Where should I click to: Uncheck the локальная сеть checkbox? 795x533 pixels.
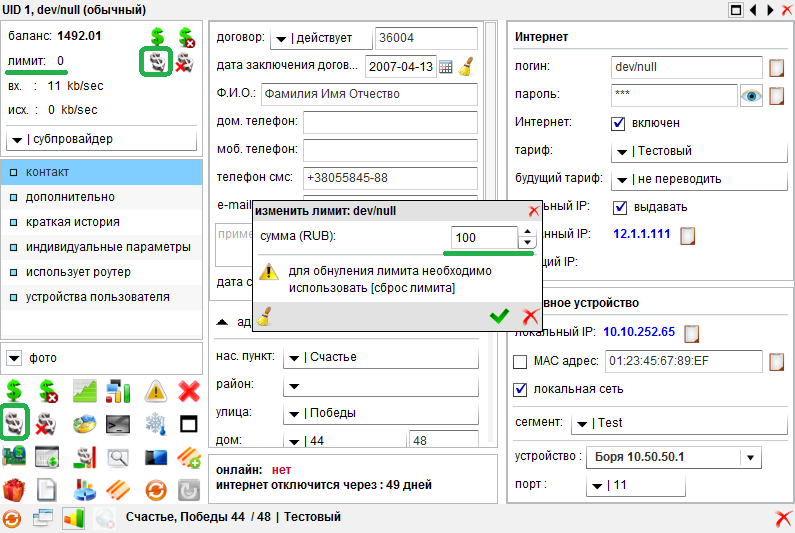point(520,389)
